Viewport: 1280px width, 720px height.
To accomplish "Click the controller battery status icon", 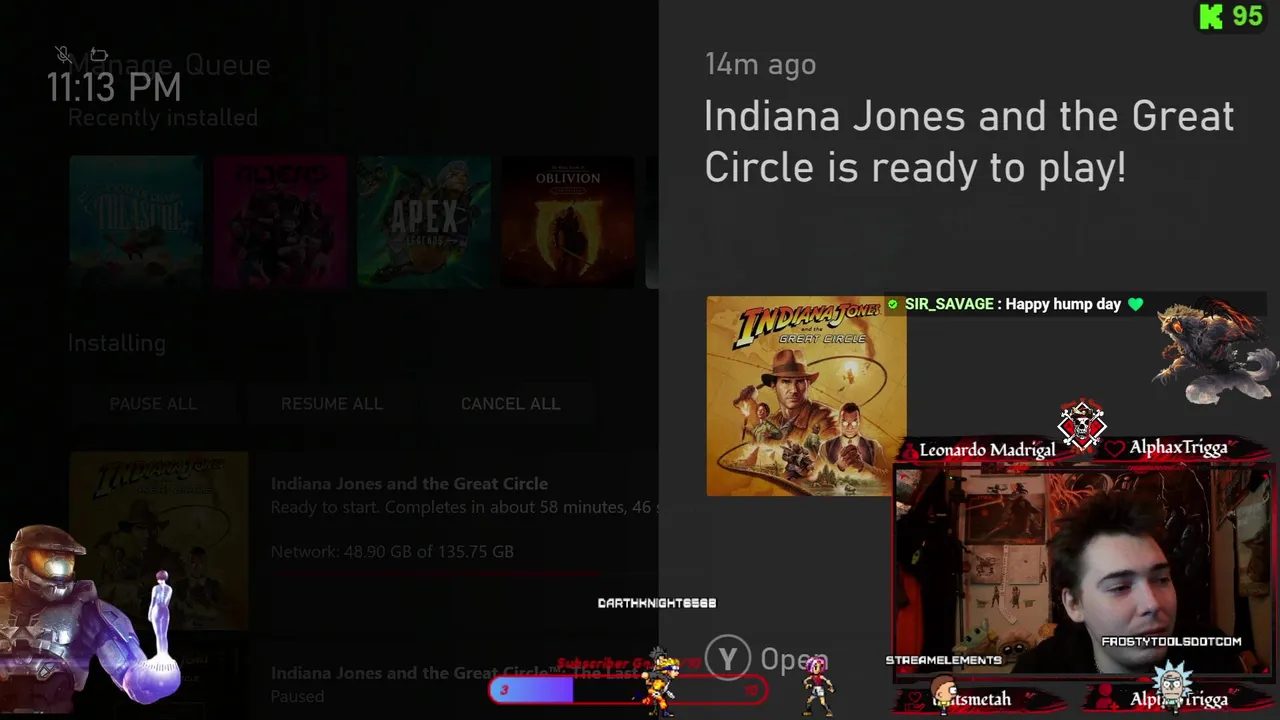I will (99, 54).
